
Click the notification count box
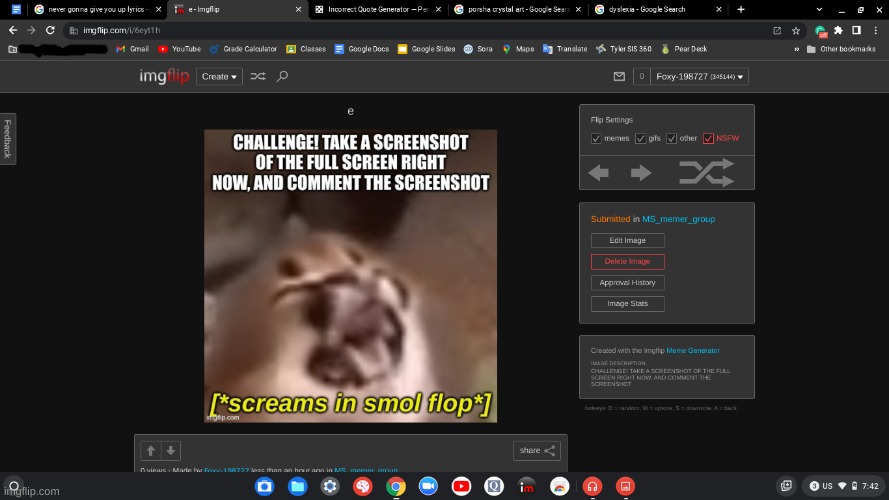(641, 77)
